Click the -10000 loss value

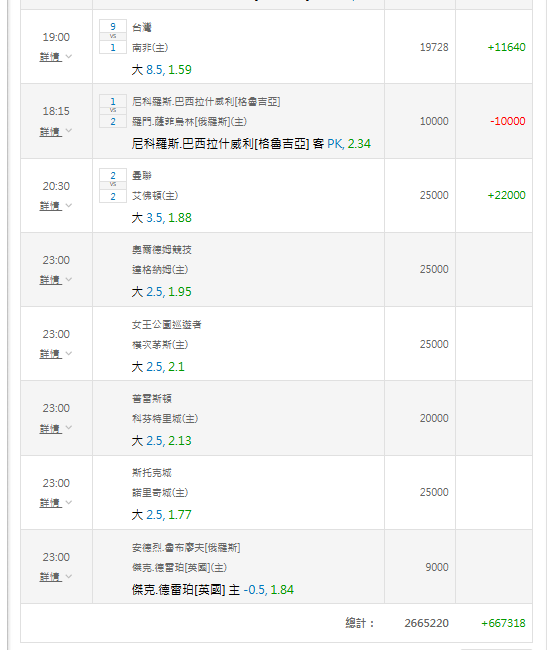point(507,121)
